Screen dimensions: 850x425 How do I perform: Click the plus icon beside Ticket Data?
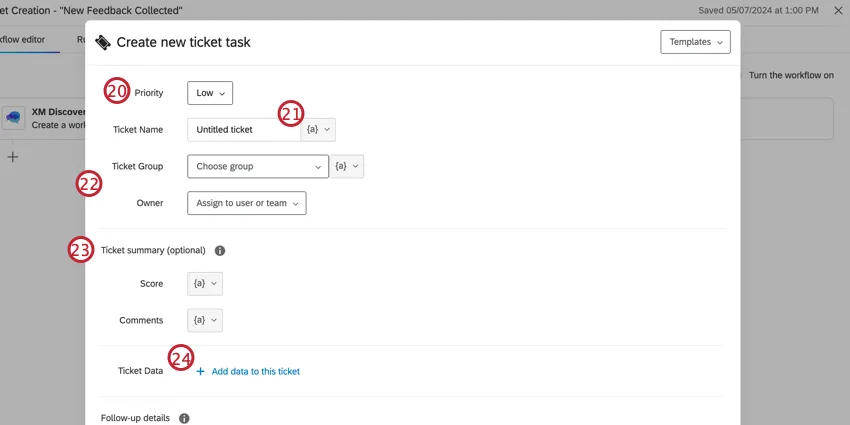coord(200,371)
